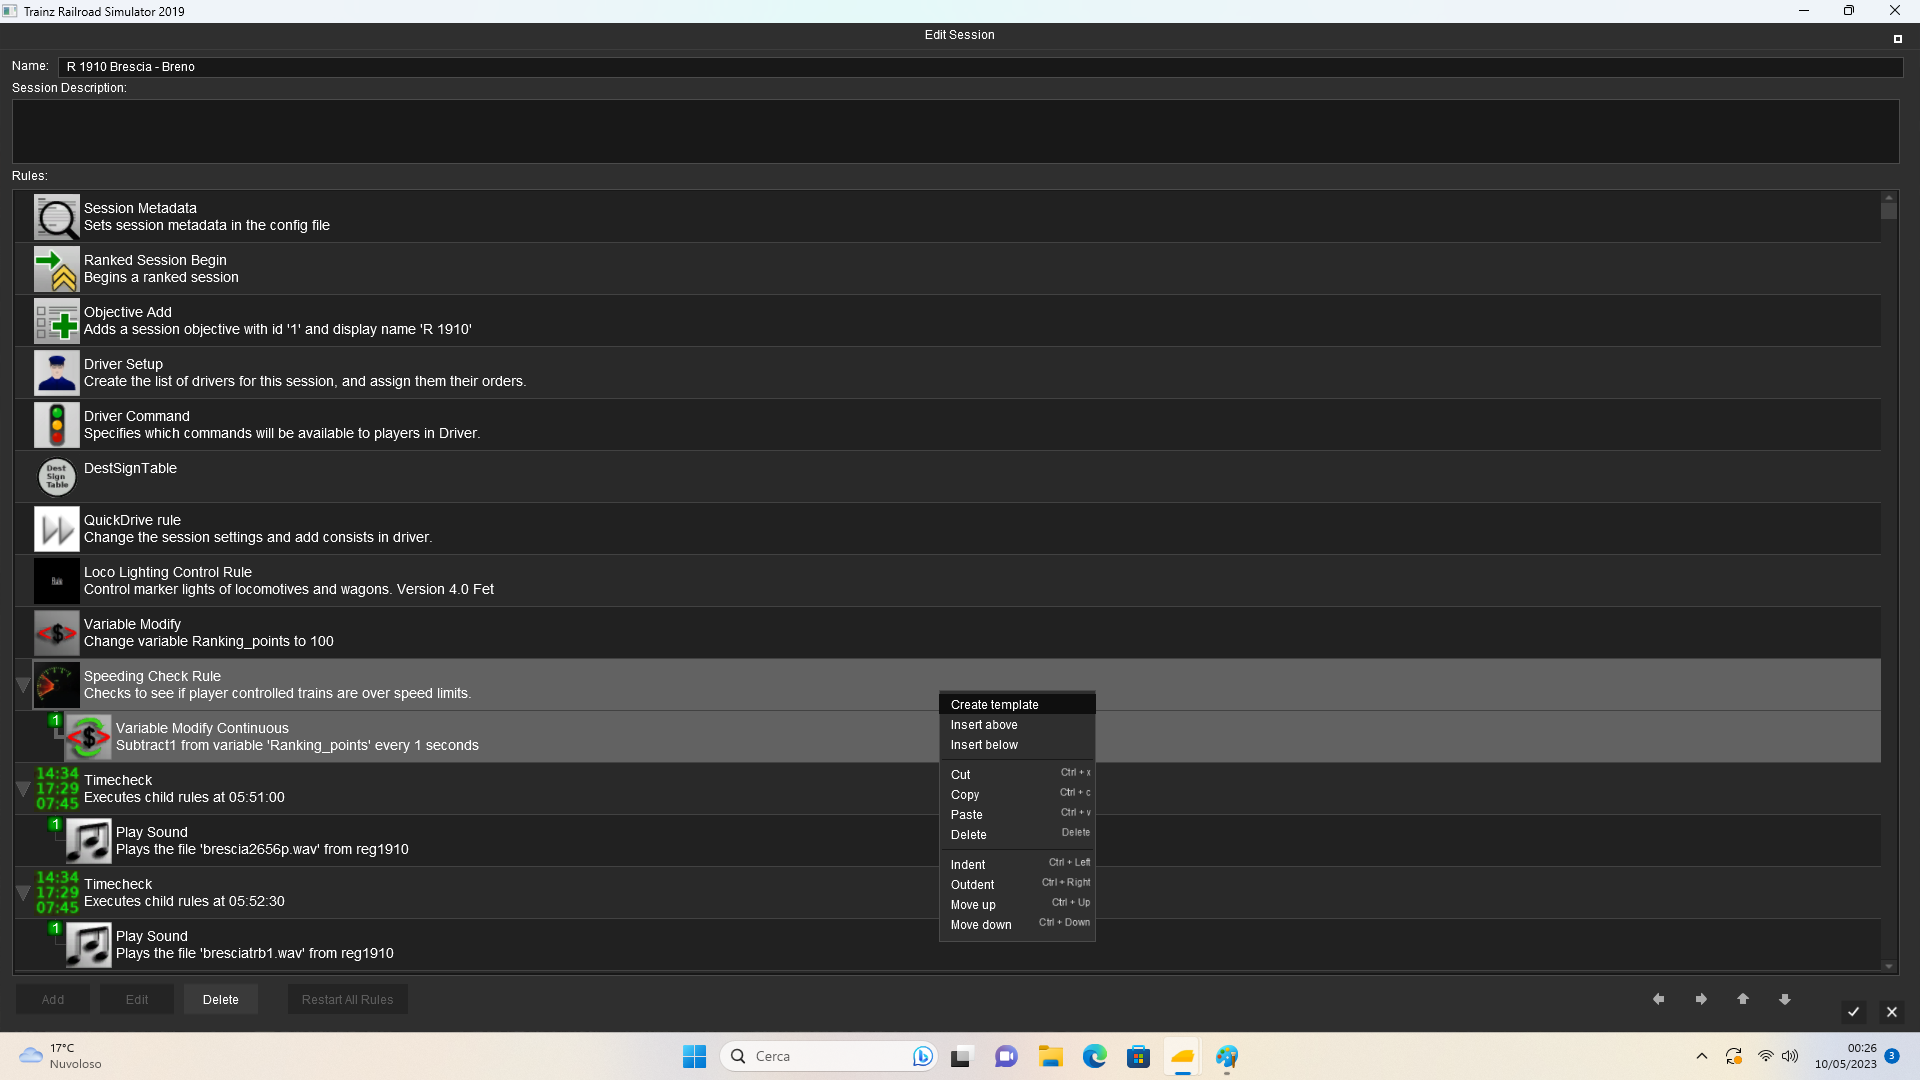This screenshot has width=1920, height=1080.
Task: Select Copy from context menu
Action: (x=1017, y=795)
